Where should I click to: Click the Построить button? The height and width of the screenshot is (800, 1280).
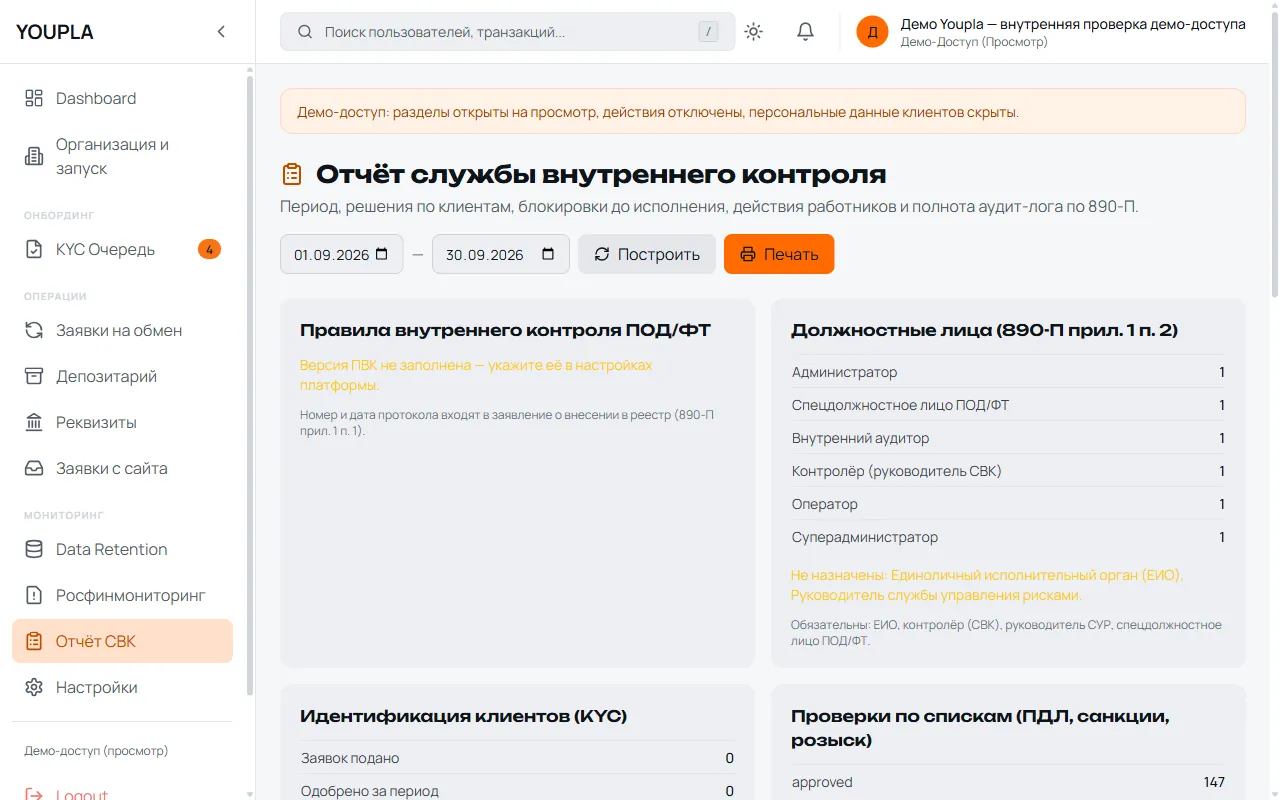pos(647,254)
